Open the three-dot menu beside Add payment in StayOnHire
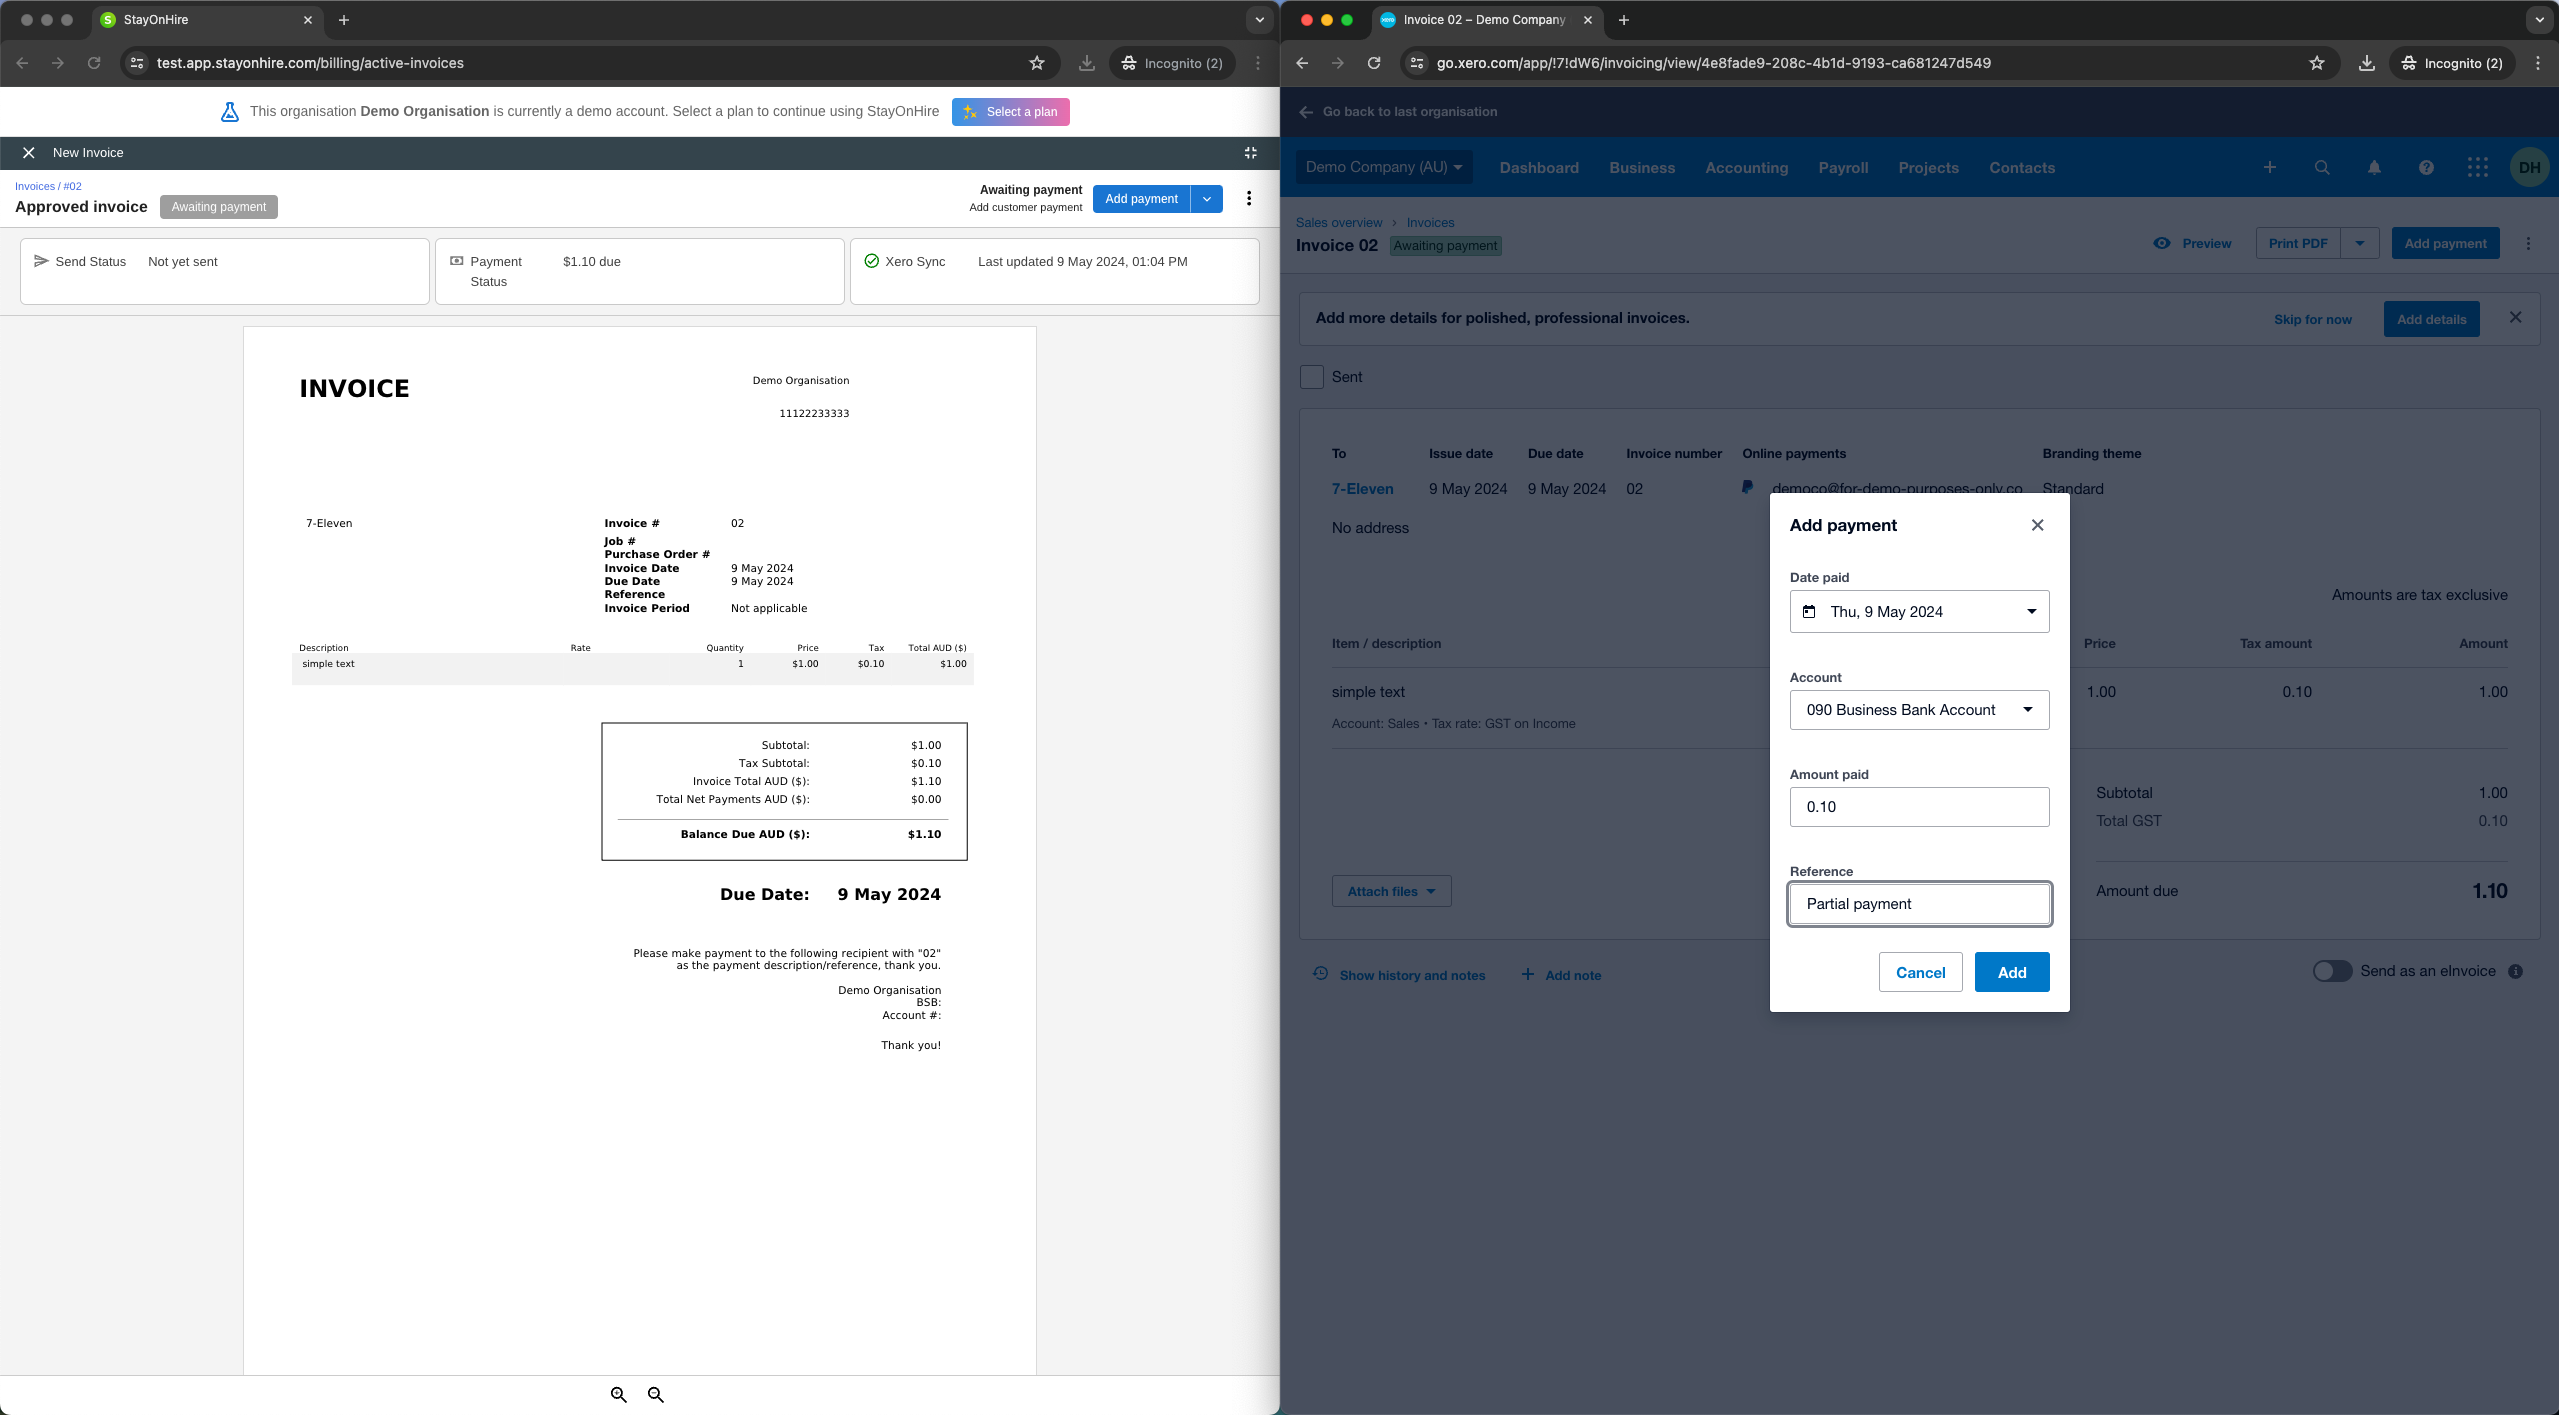Viewport: 2559px width, 1415px height. coord(1248,199)
